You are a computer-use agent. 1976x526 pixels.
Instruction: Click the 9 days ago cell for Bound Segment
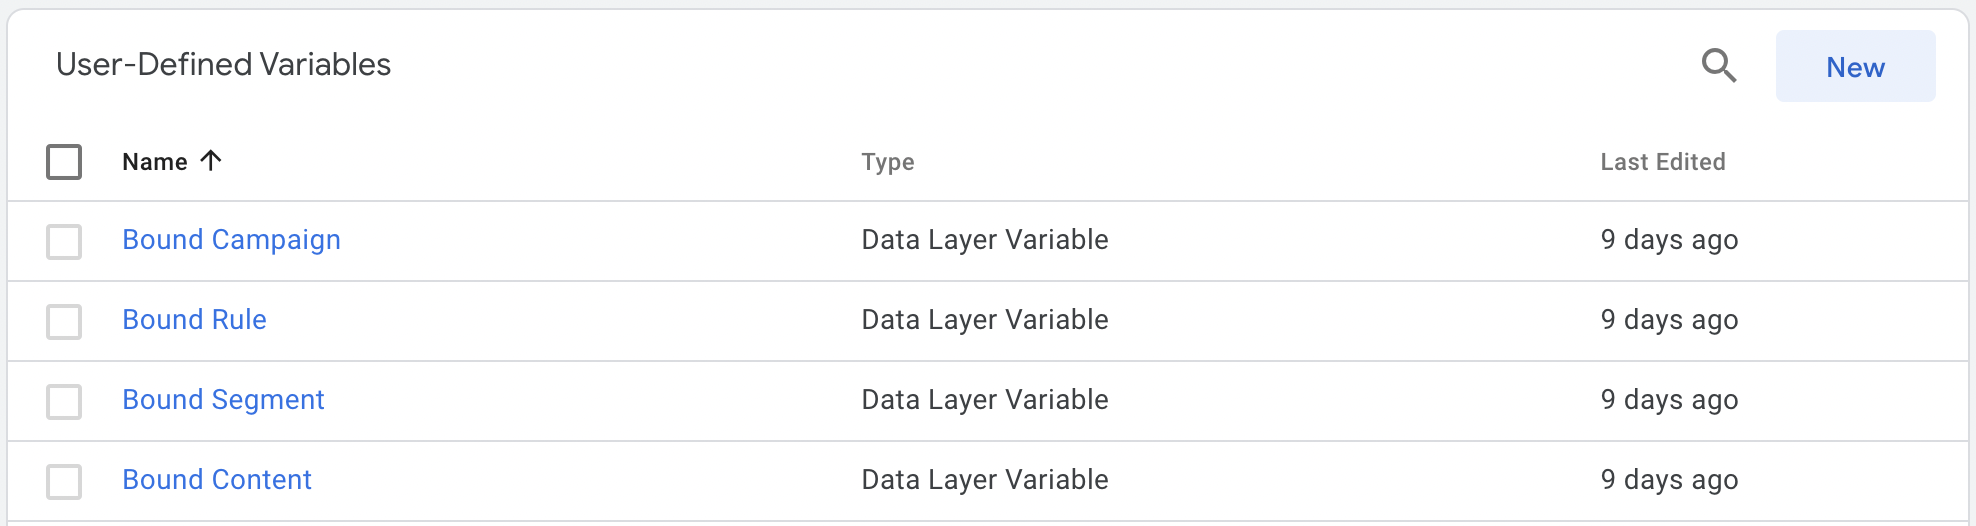(1669, 400)
